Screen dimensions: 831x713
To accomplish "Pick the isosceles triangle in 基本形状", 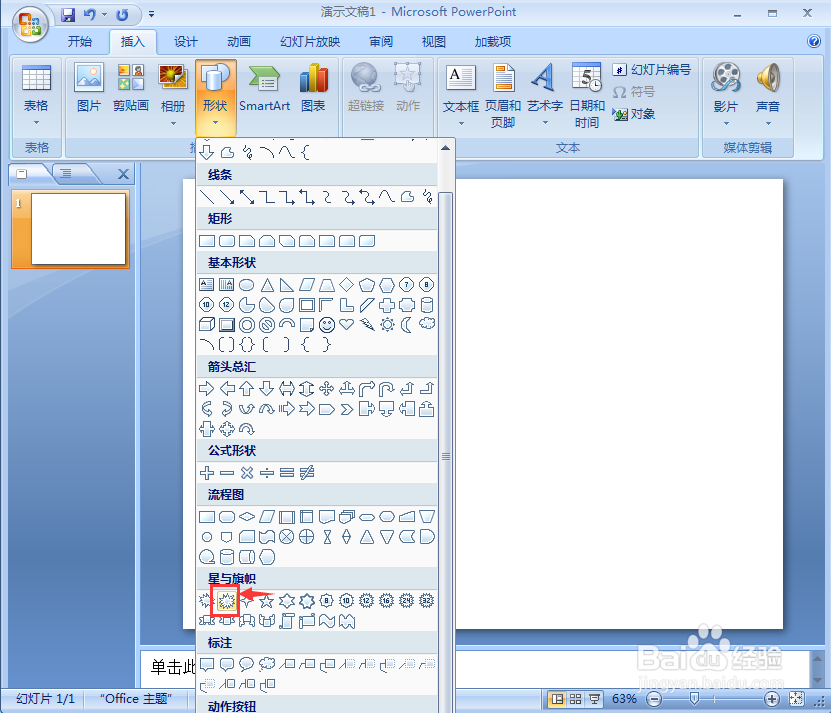I will [x=267, y=285].
